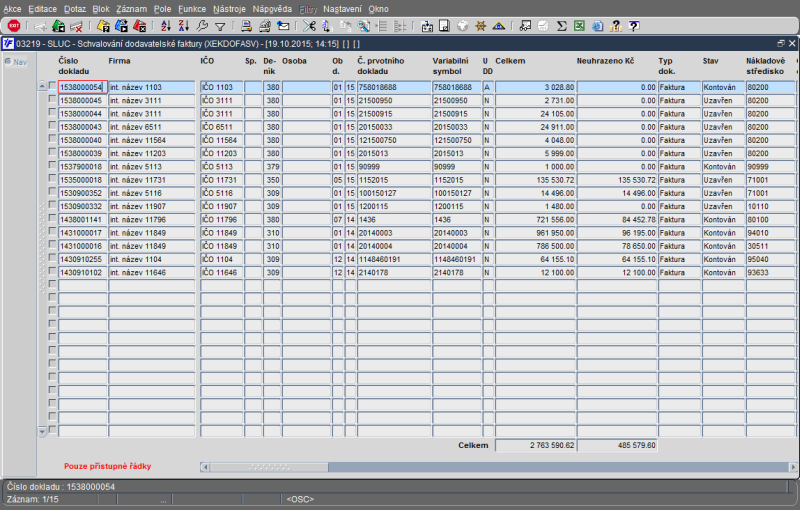Sort ascending with the A-Z icon
This screenshot has width=800, height=510.
point(166,26)
